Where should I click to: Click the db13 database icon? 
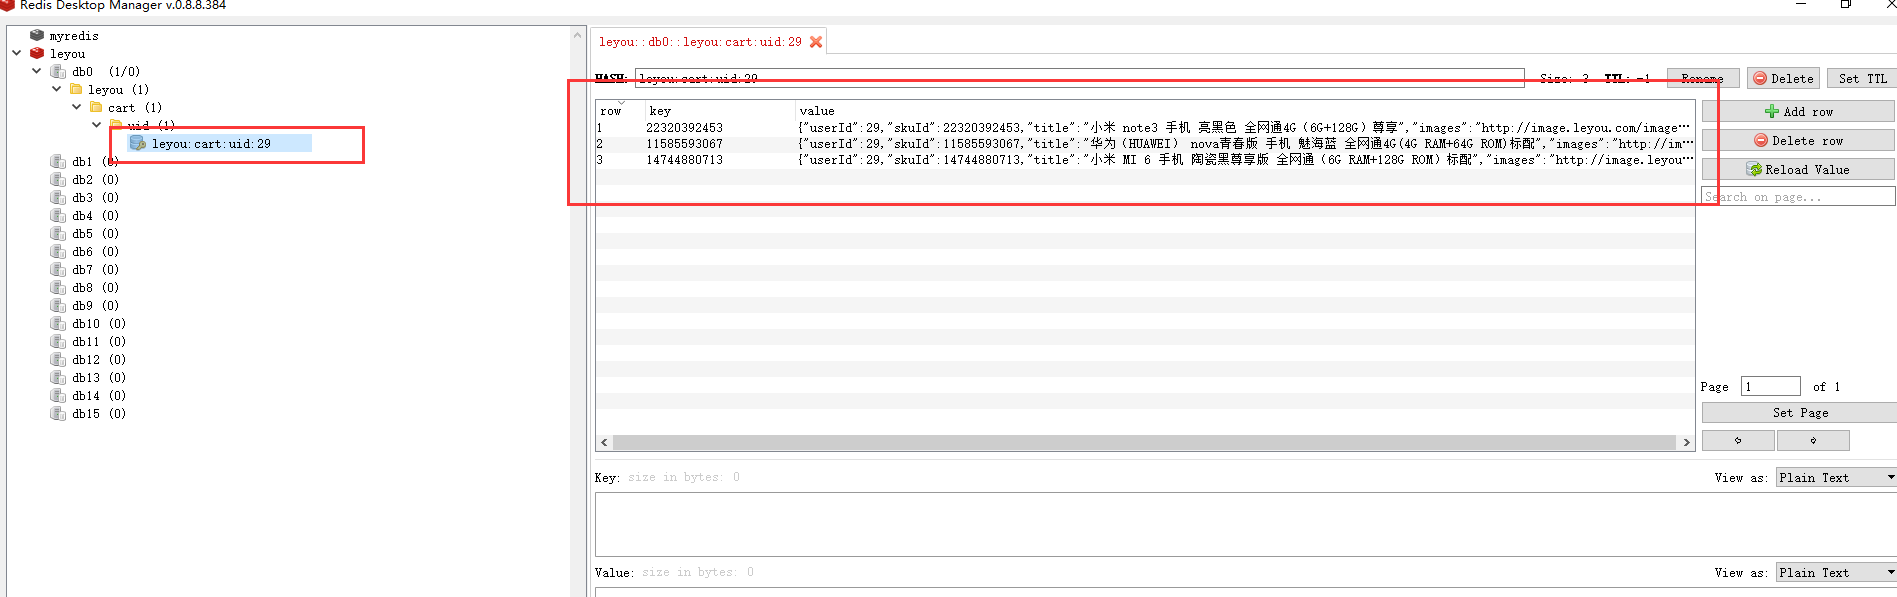[x=58, y=377]
